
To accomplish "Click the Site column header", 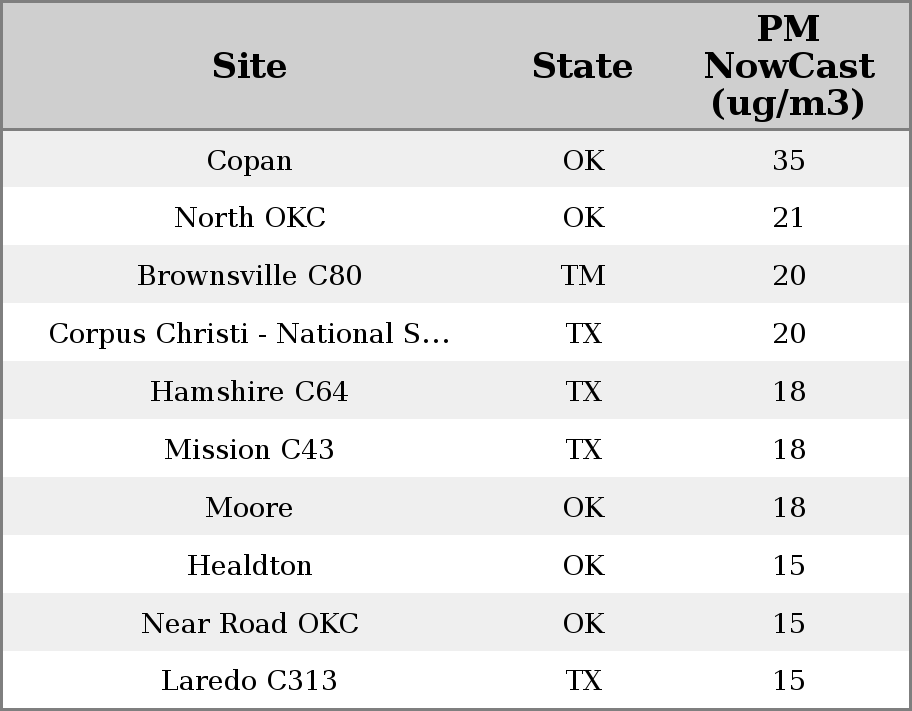I will [249, 66].
